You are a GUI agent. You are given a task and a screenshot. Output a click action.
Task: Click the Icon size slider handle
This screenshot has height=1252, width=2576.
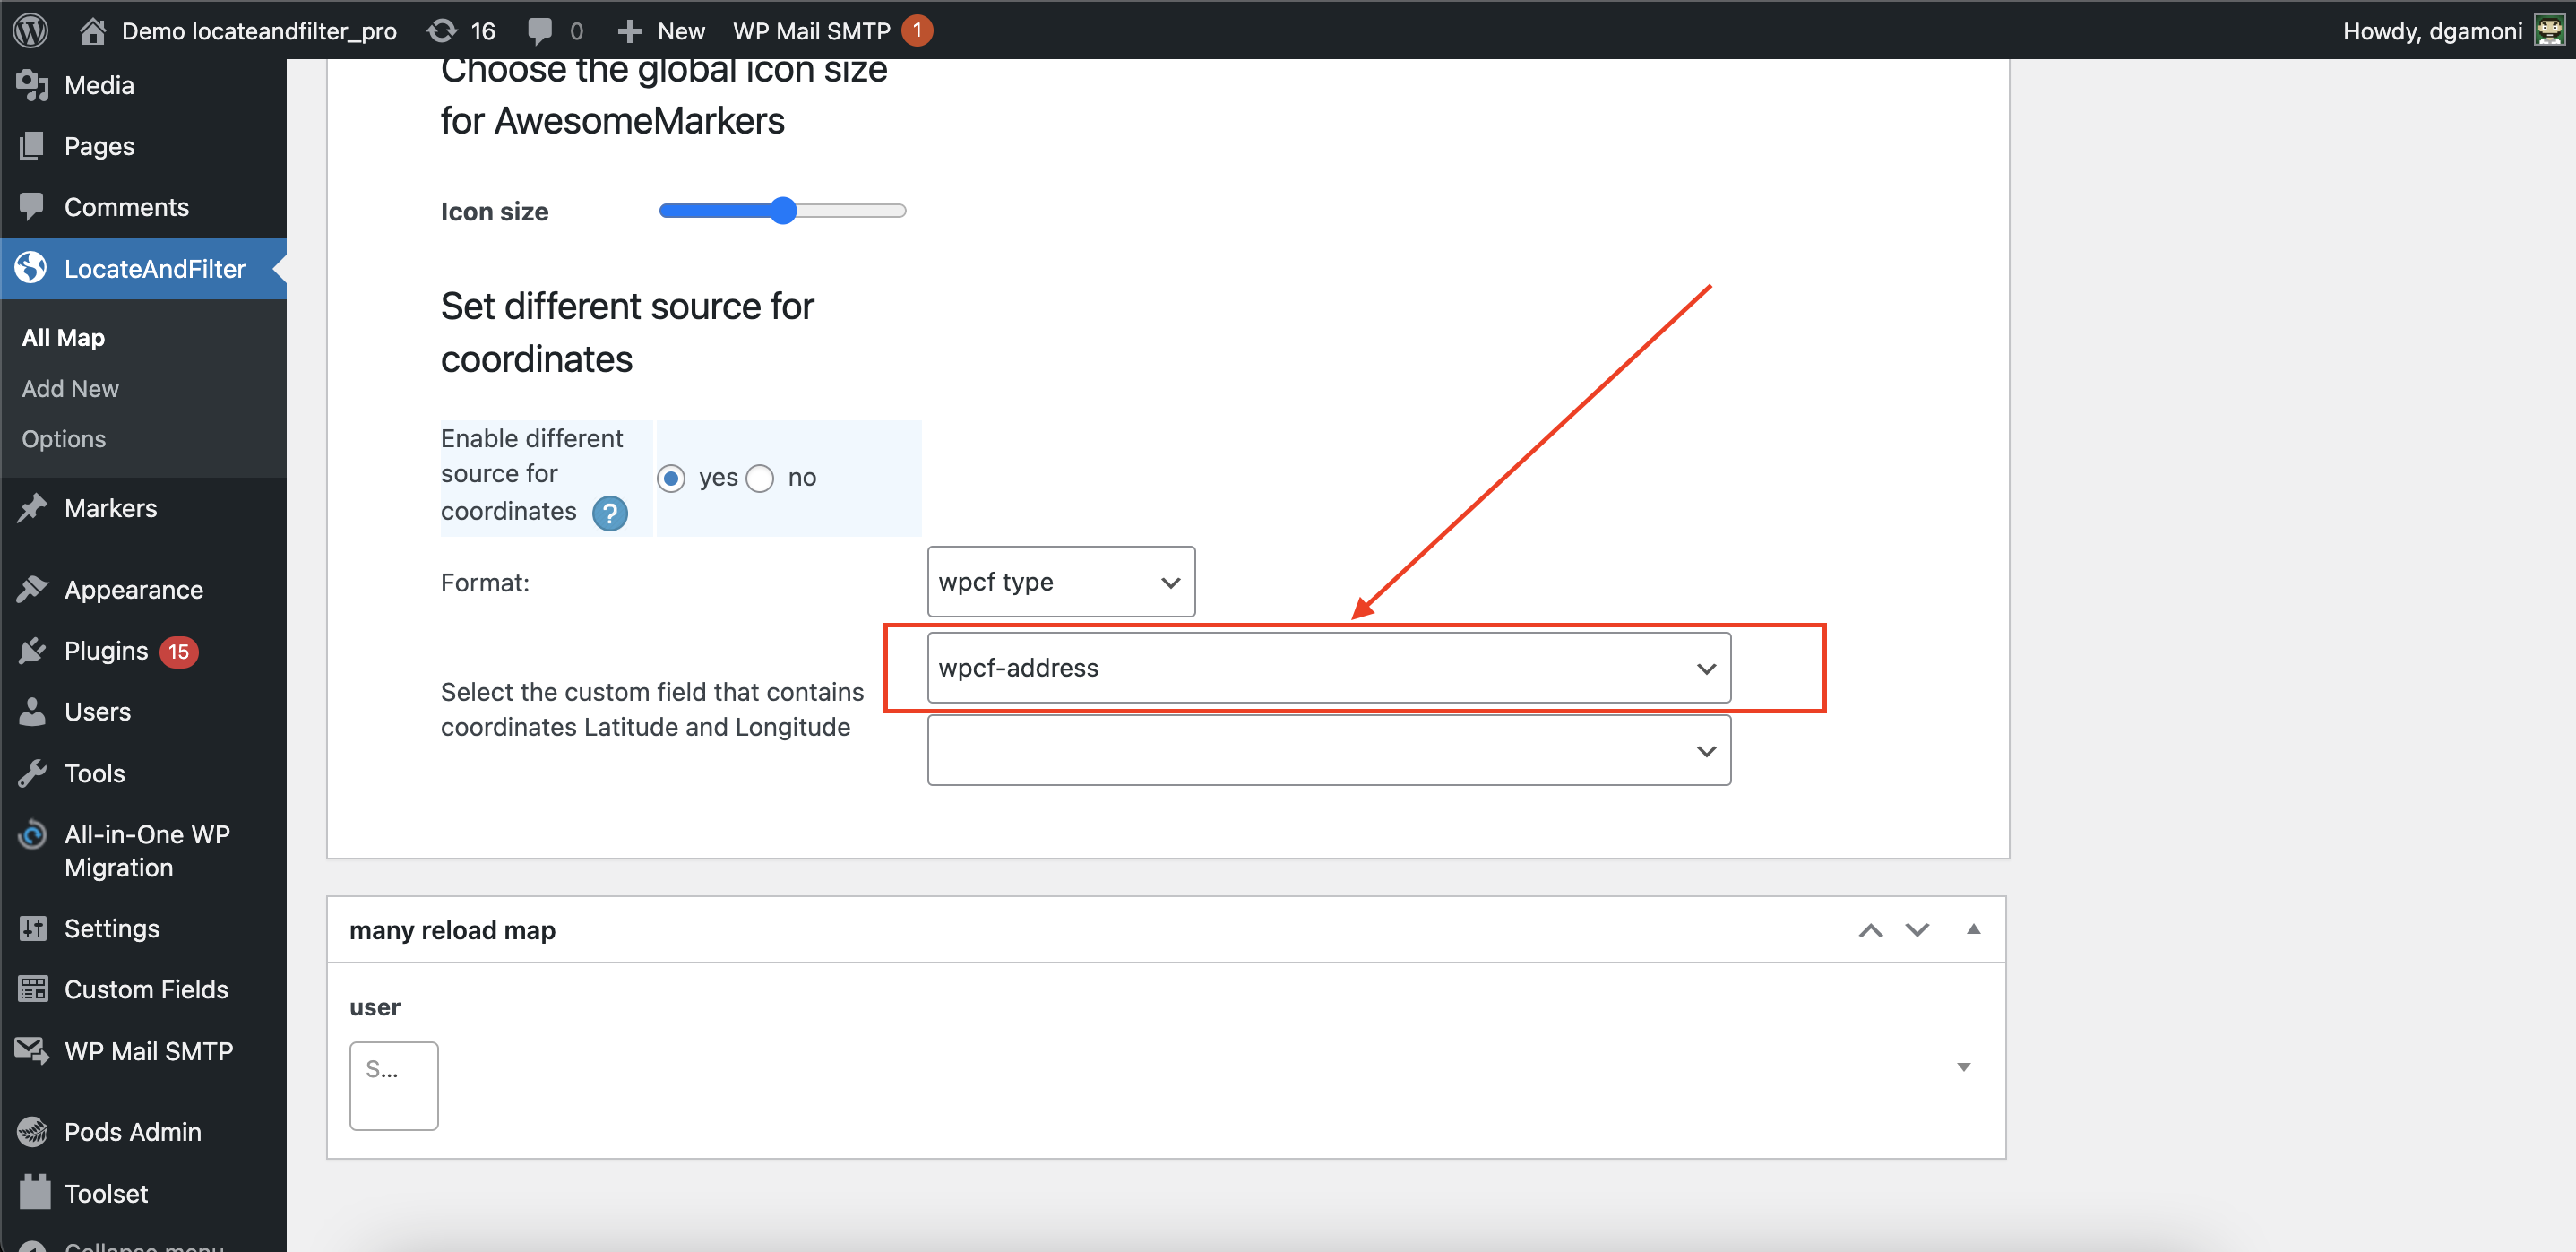pyautogui.click(x=783, y=210)
